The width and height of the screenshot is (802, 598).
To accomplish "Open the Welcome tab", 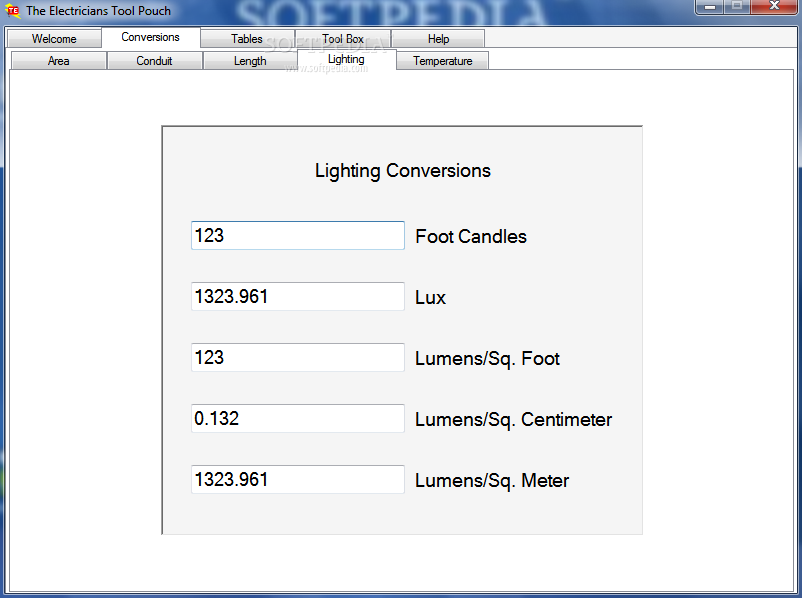I will [54, 39].
